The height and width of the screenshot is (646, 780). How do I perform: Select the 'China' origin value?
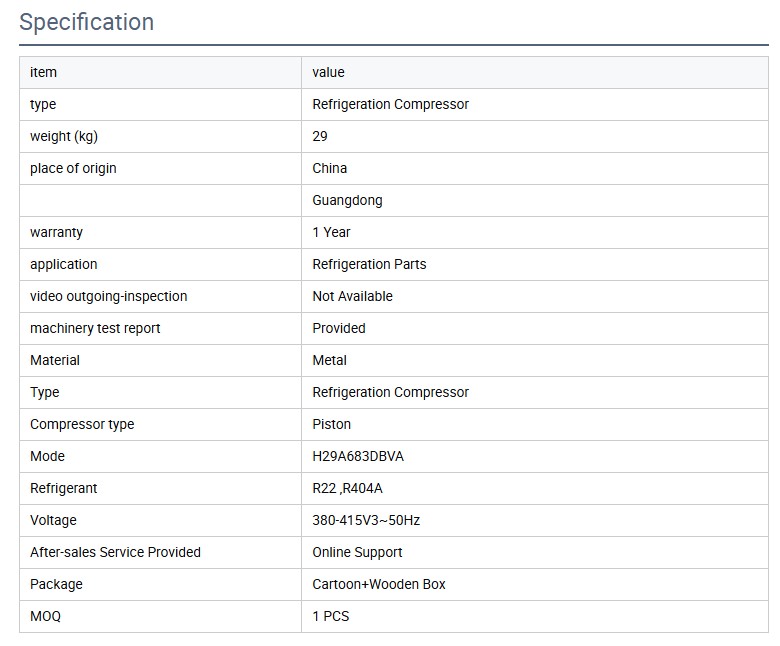(x=330, y=168)
